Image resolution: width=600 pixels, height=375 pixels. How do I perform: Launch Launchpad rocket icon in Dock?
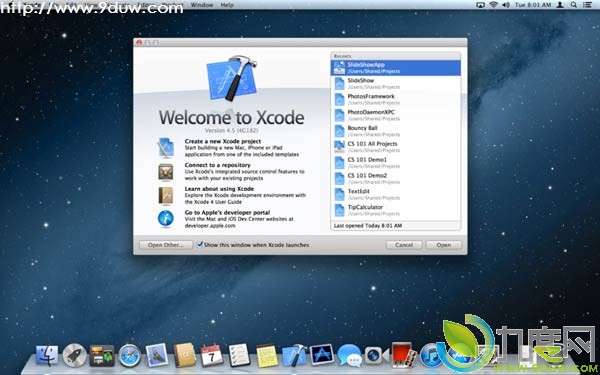[75, 355]
